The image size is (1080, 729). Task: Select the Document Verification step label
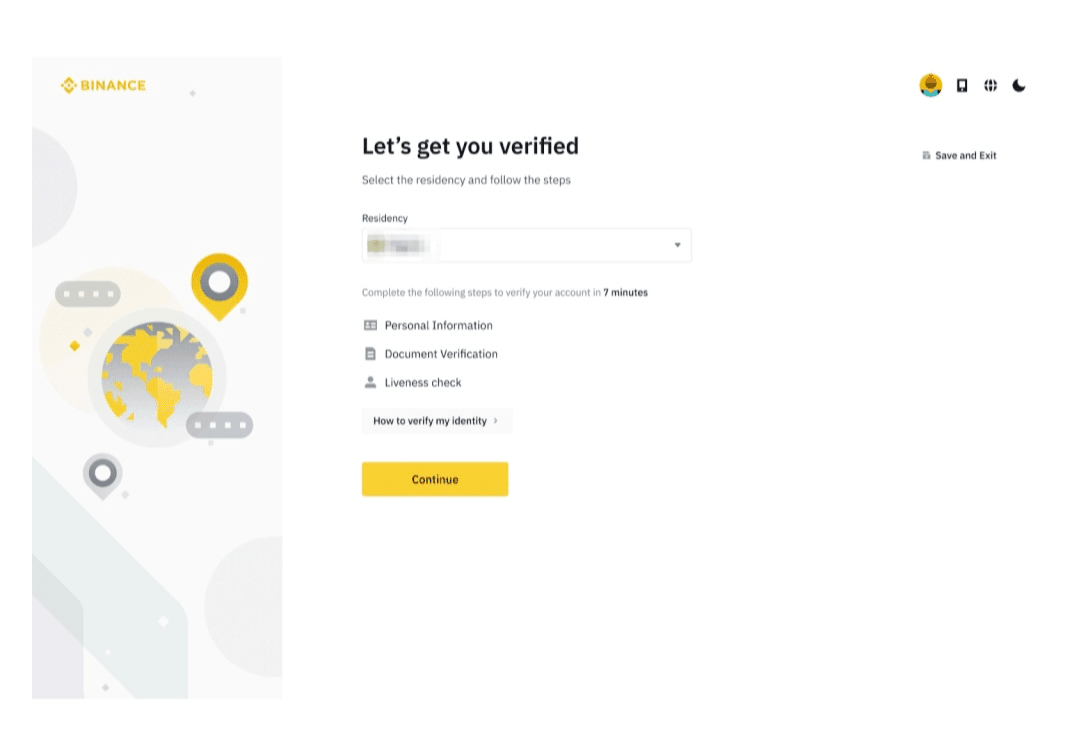coord(441,354)
